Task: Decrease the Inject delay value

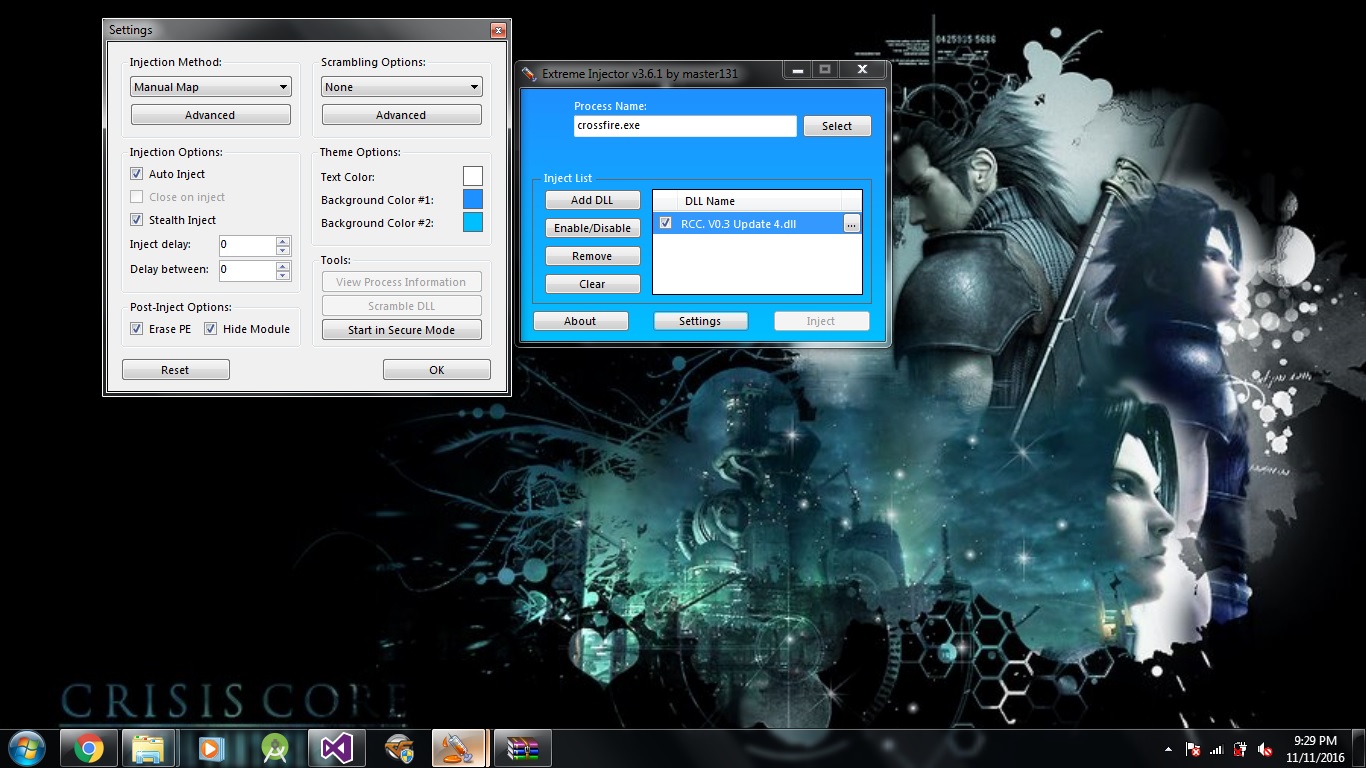Action: (x=283, y=250)
